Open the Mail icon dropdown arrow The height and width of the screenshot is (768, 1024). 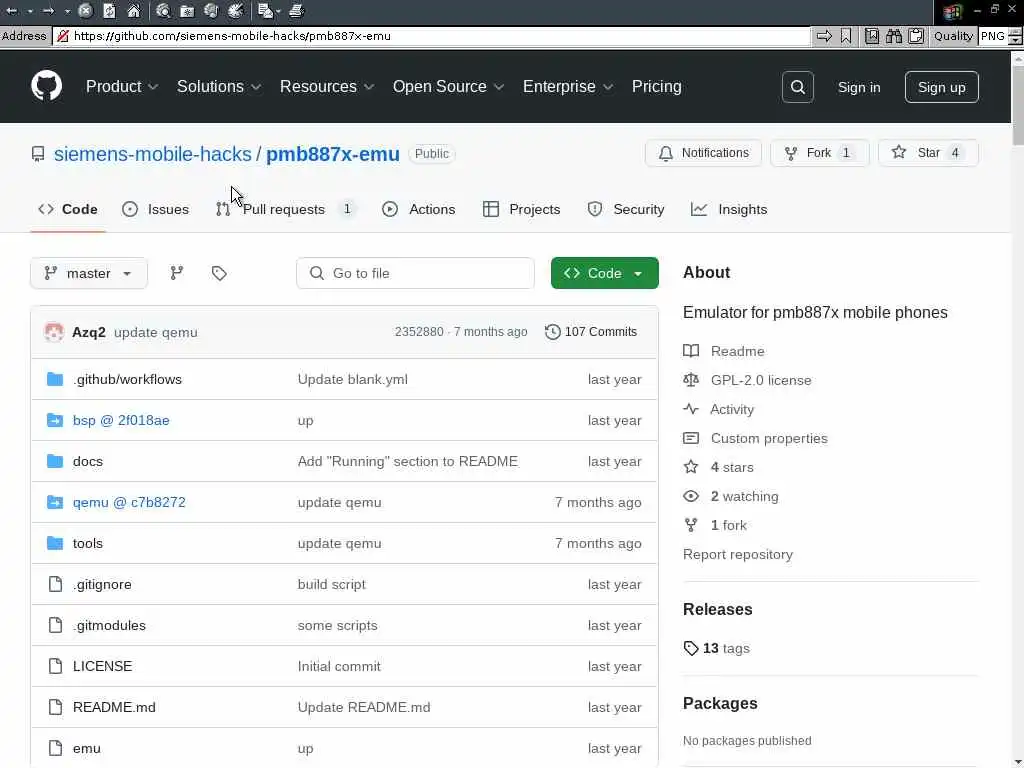[x=278, y=11]
